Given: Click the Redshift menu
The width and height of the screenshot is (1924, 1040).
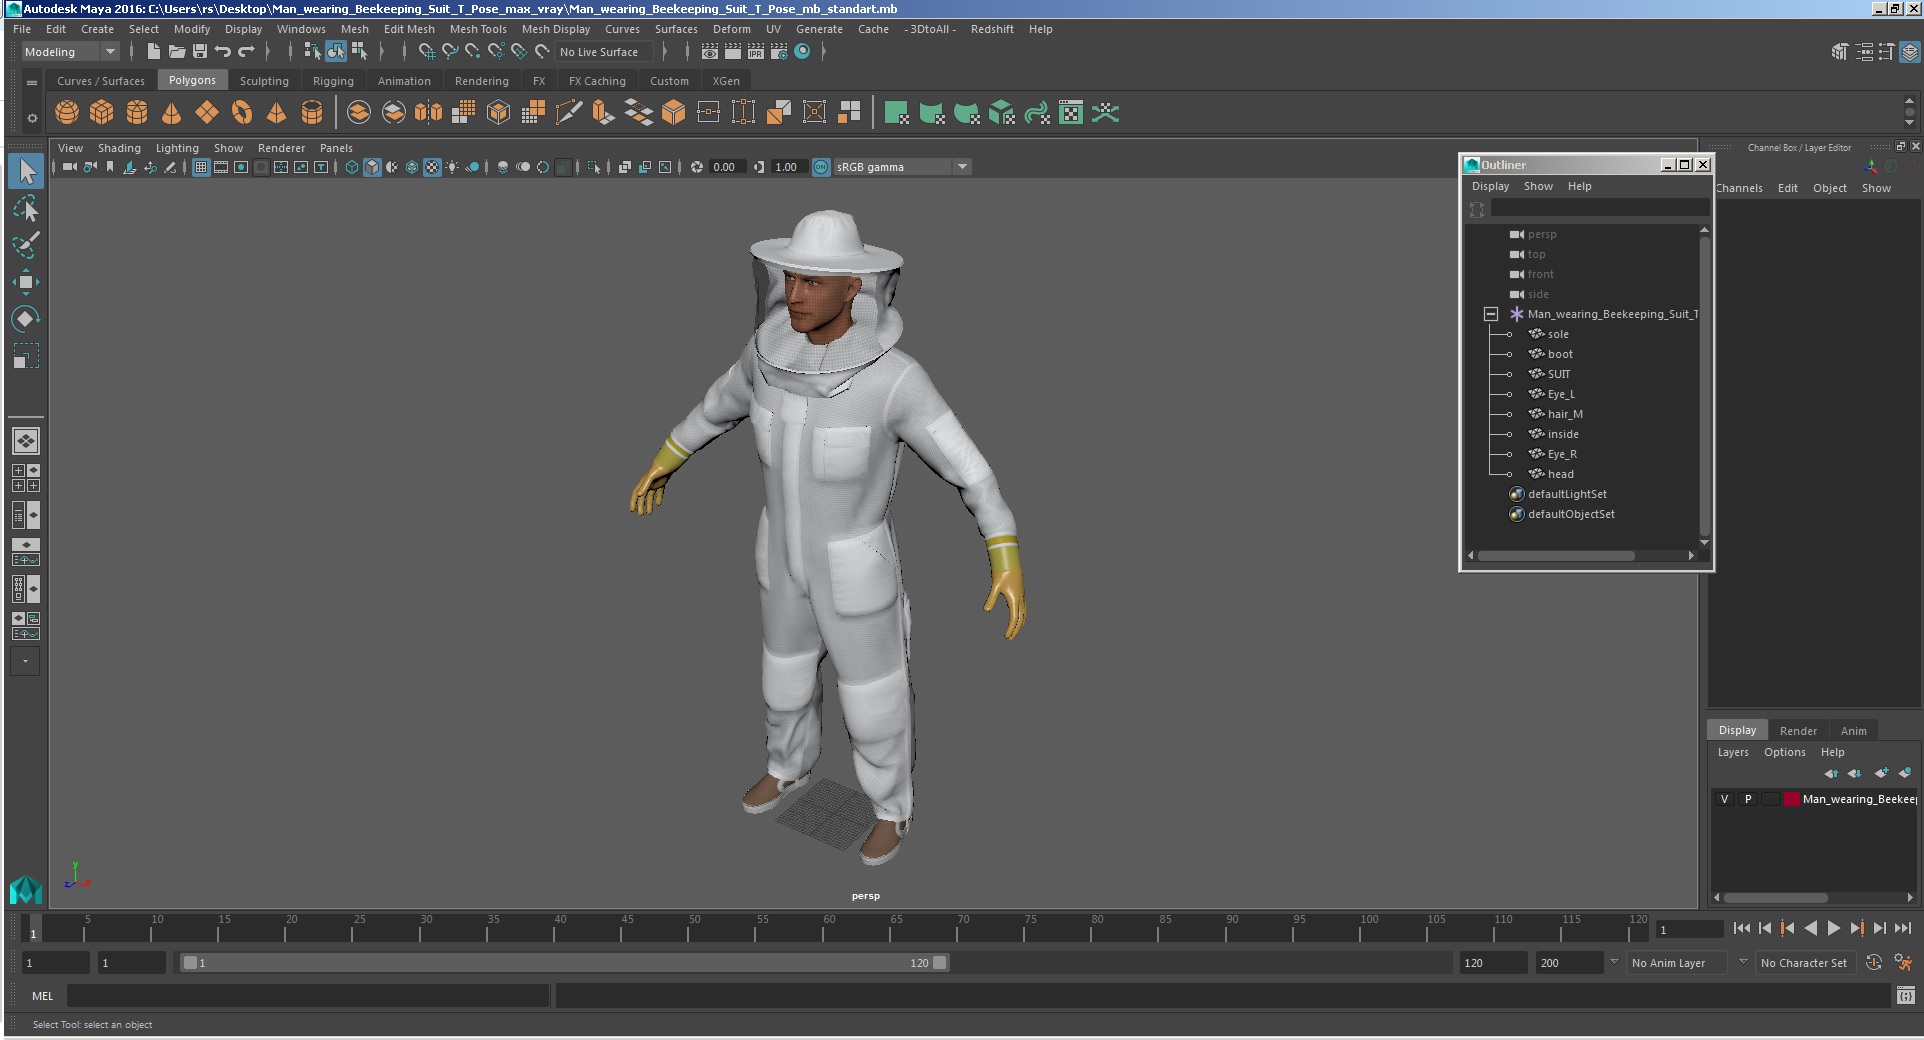Looking at the screenshot, I should tap(992, 29).
